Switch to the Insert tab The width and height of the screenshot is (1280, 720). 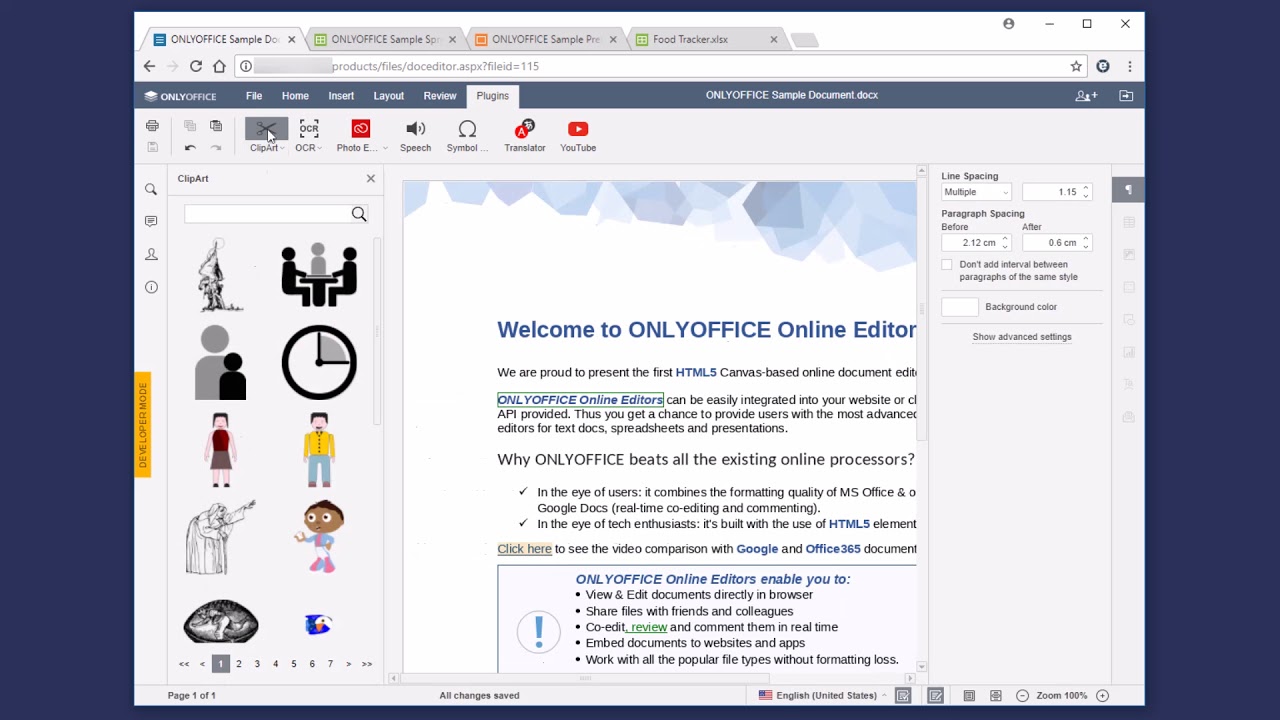(341, 96)
